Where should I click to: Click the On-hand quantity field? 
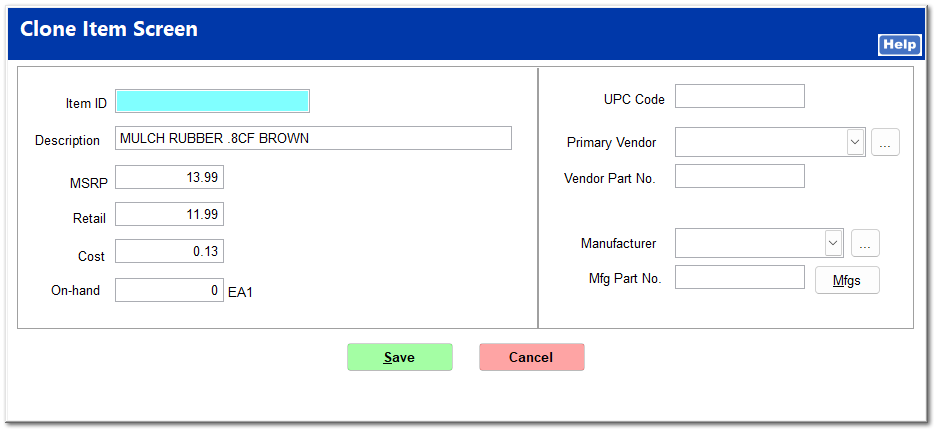tap(169, 290)
